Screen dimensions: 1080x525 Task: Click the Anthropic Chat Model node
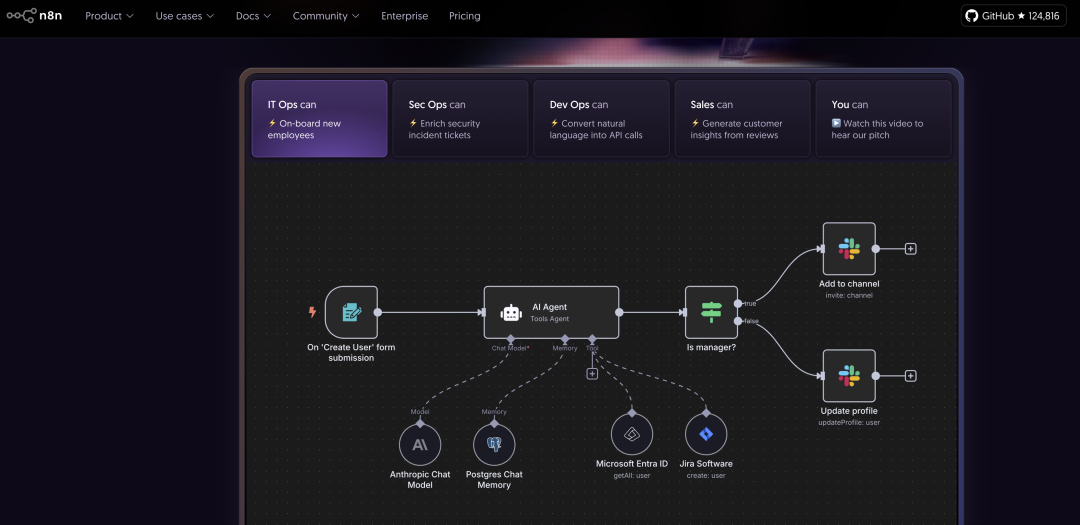coord(420,444)
